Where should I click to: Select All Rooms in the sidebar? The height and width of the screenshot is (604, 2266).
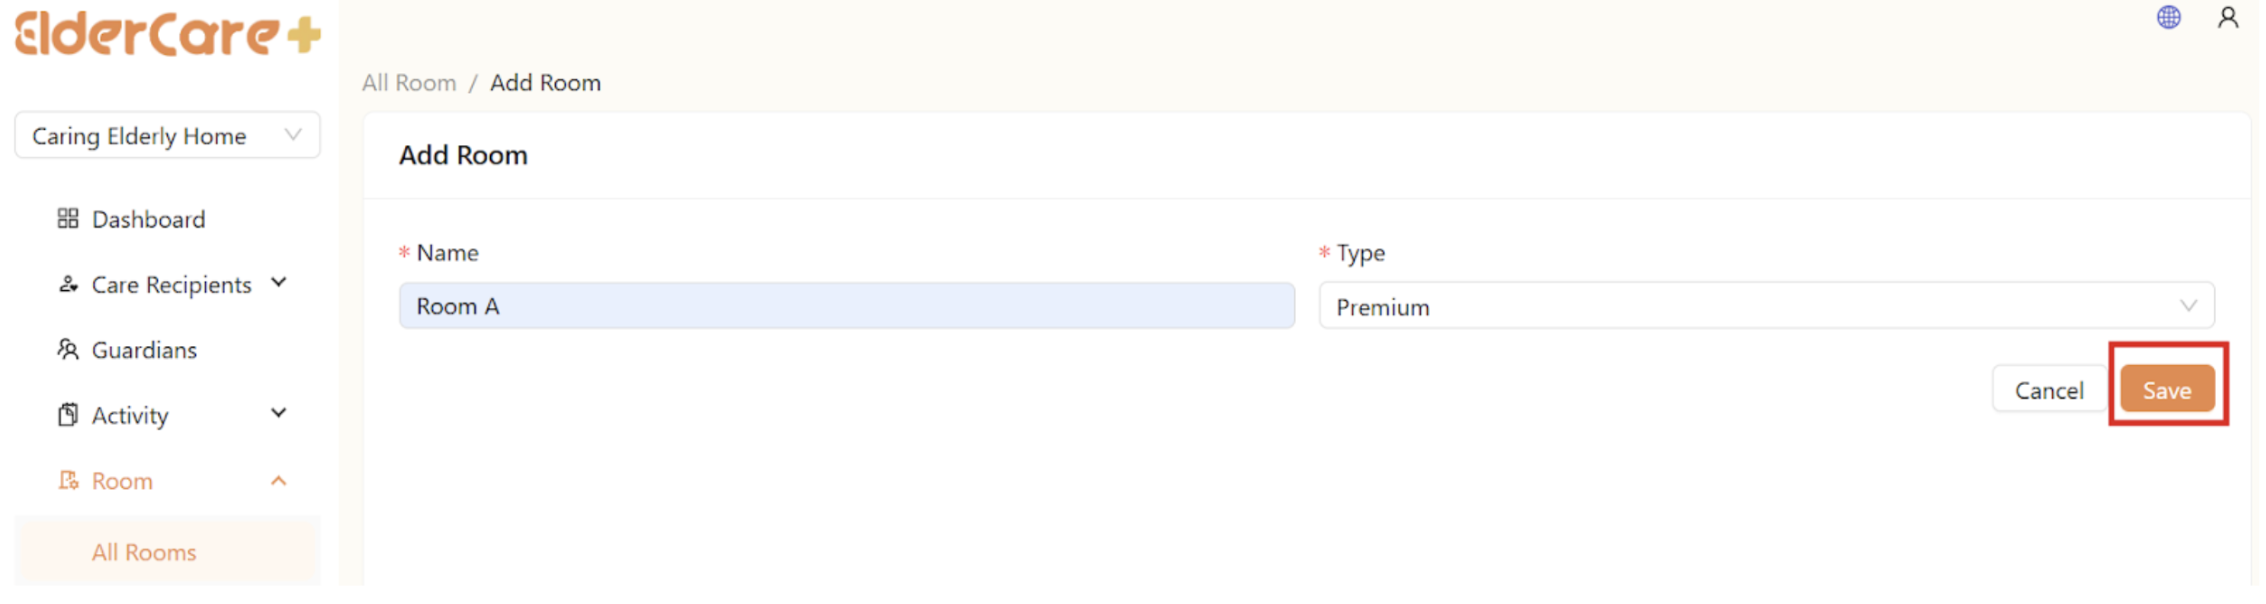tap(144, 552)
